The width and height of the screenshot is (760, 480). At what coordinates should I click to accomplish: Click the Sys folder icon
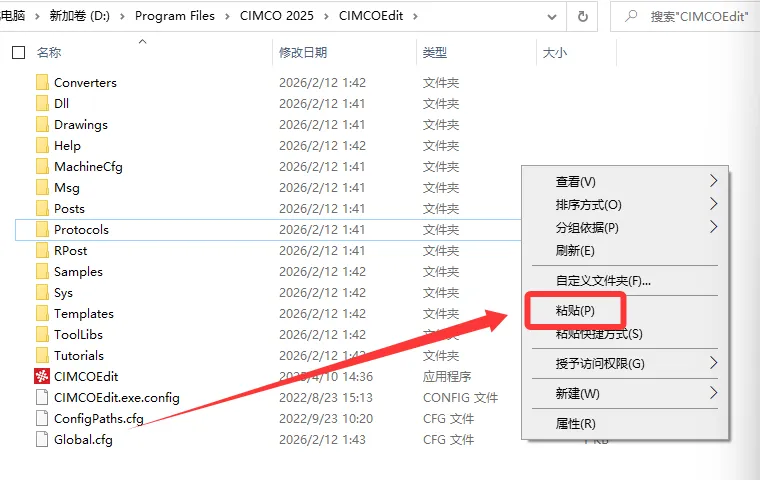(42, 292)
